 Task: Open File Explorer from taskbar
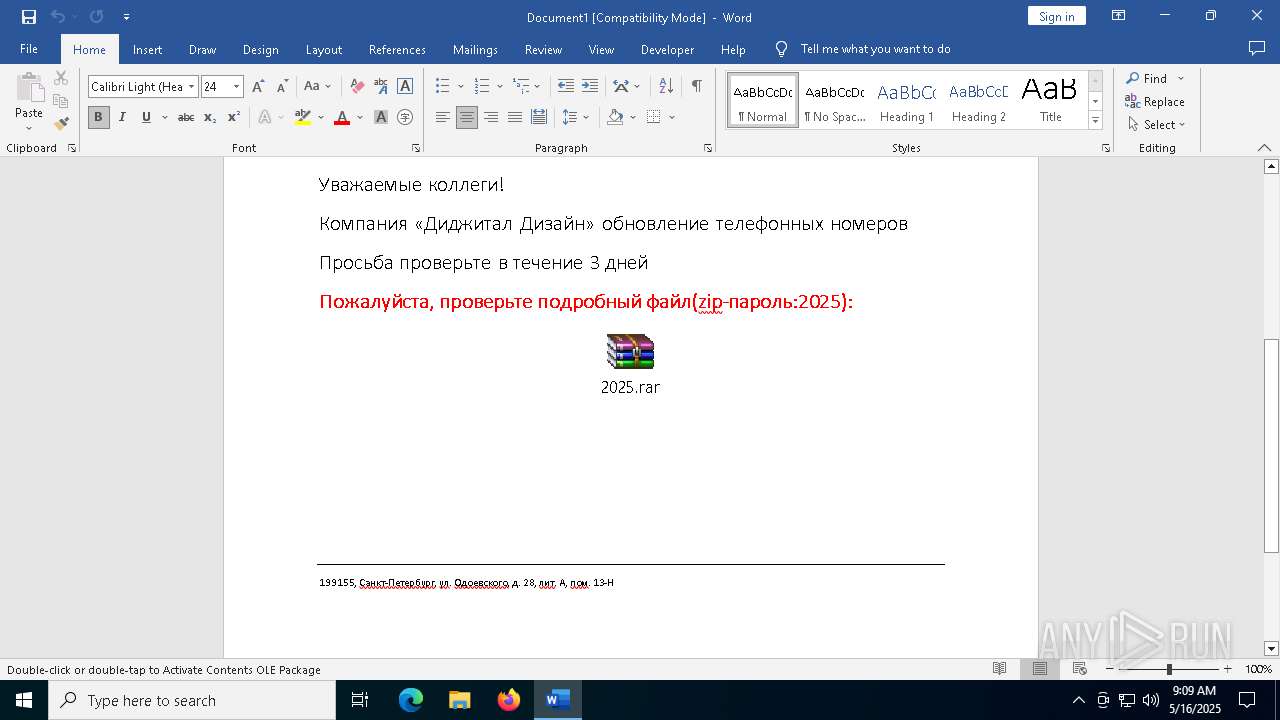(460, 700)
